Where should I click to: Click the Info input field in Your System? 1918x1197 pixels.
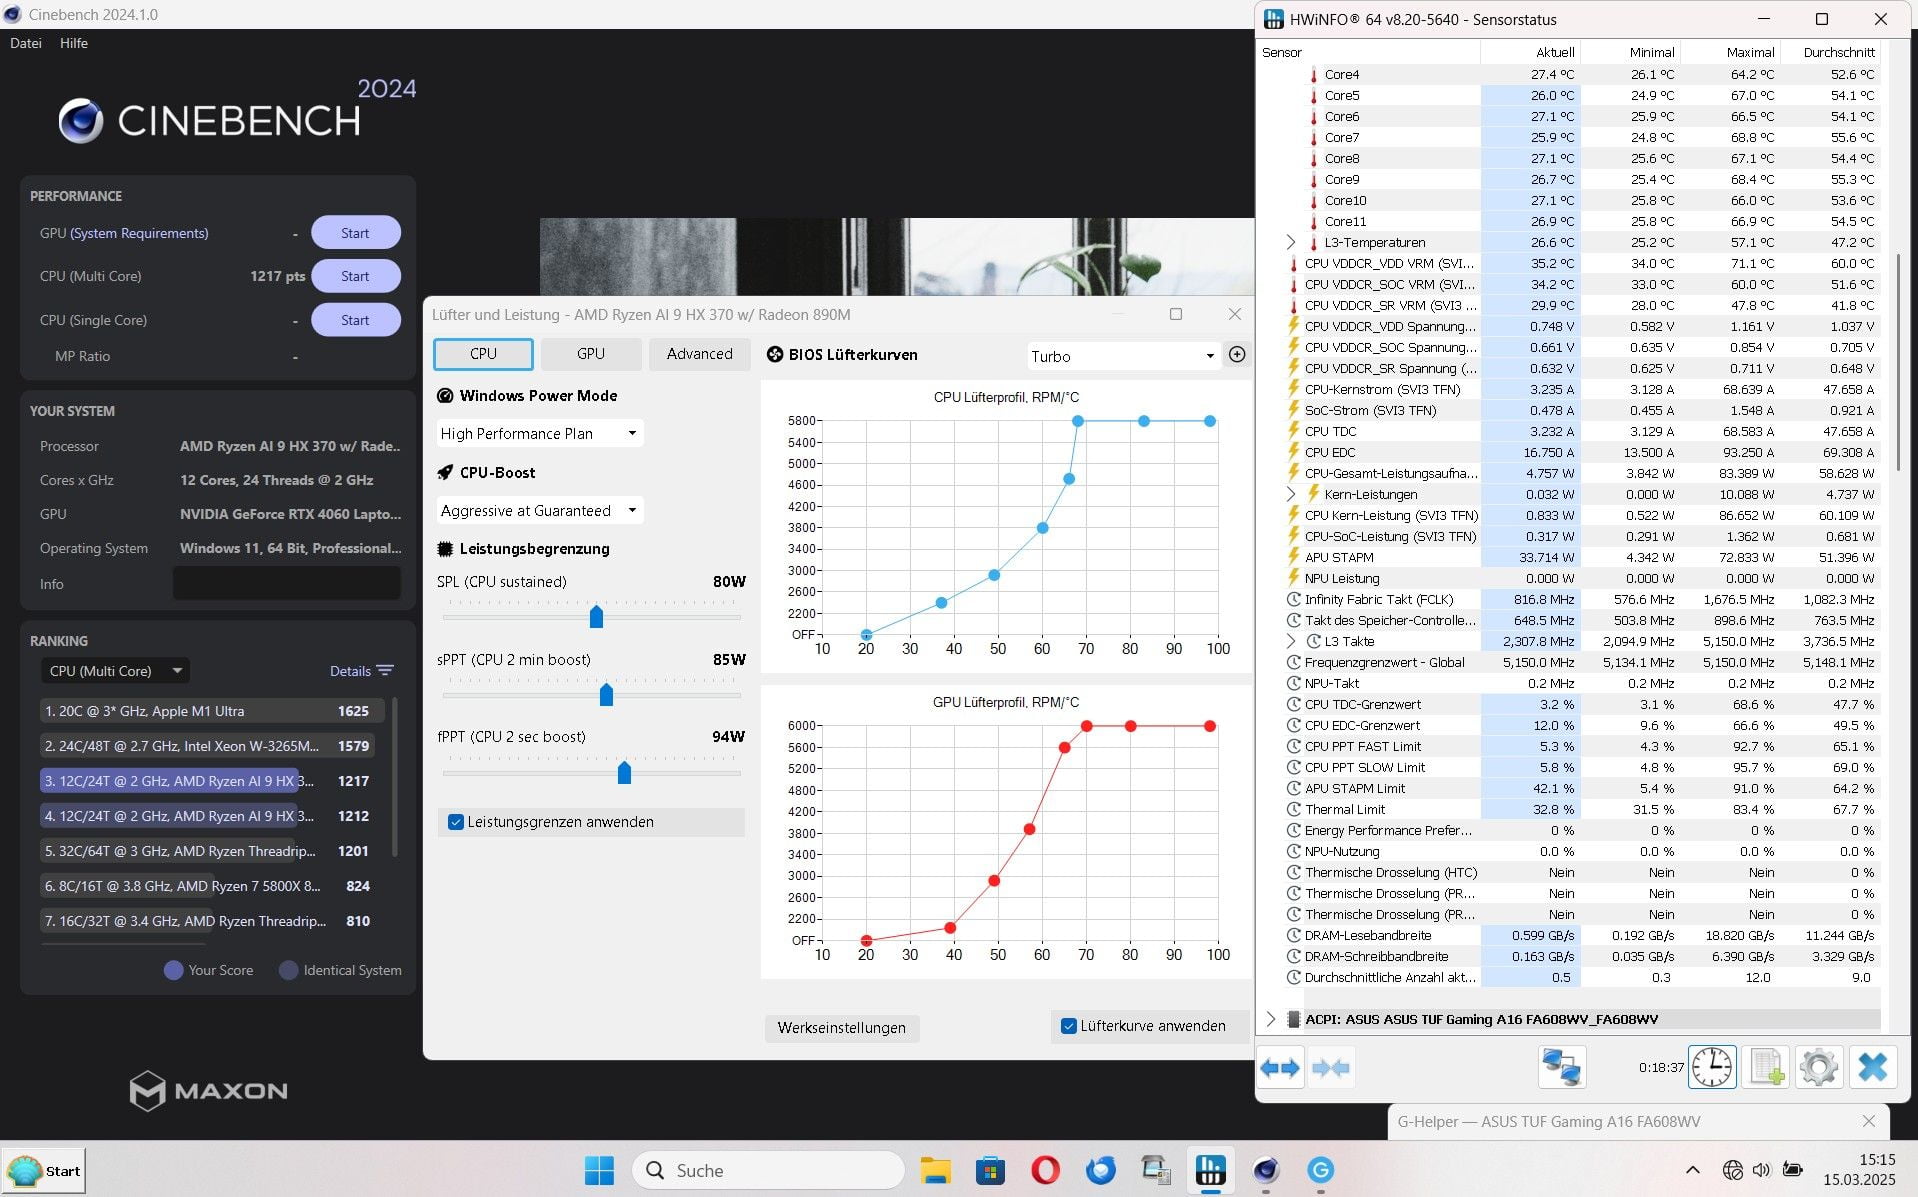click(287, 583)
